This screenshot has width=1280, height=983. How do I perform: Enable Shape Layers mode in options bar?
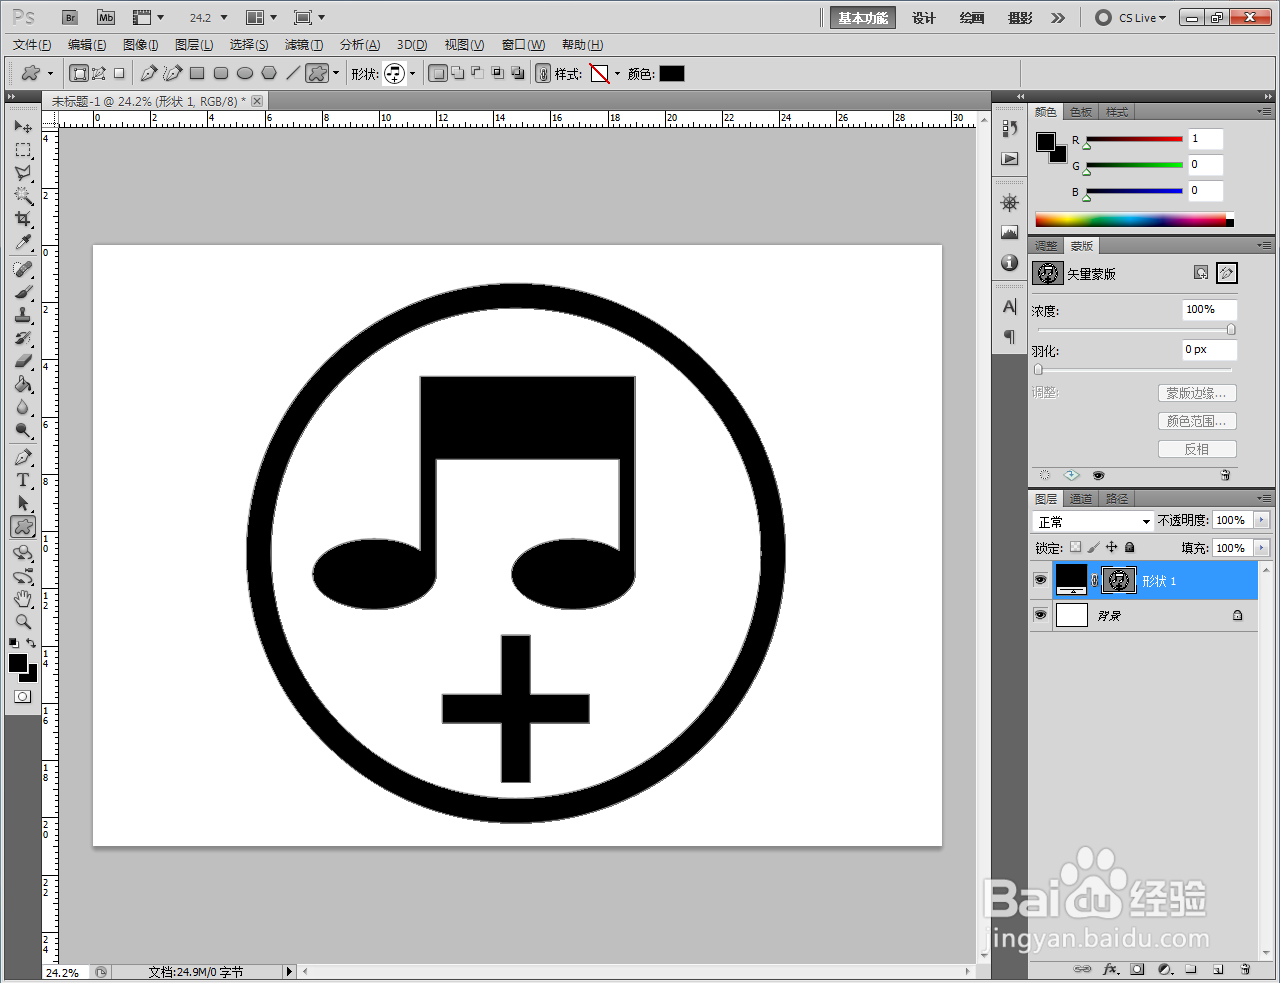click(79, 73)
